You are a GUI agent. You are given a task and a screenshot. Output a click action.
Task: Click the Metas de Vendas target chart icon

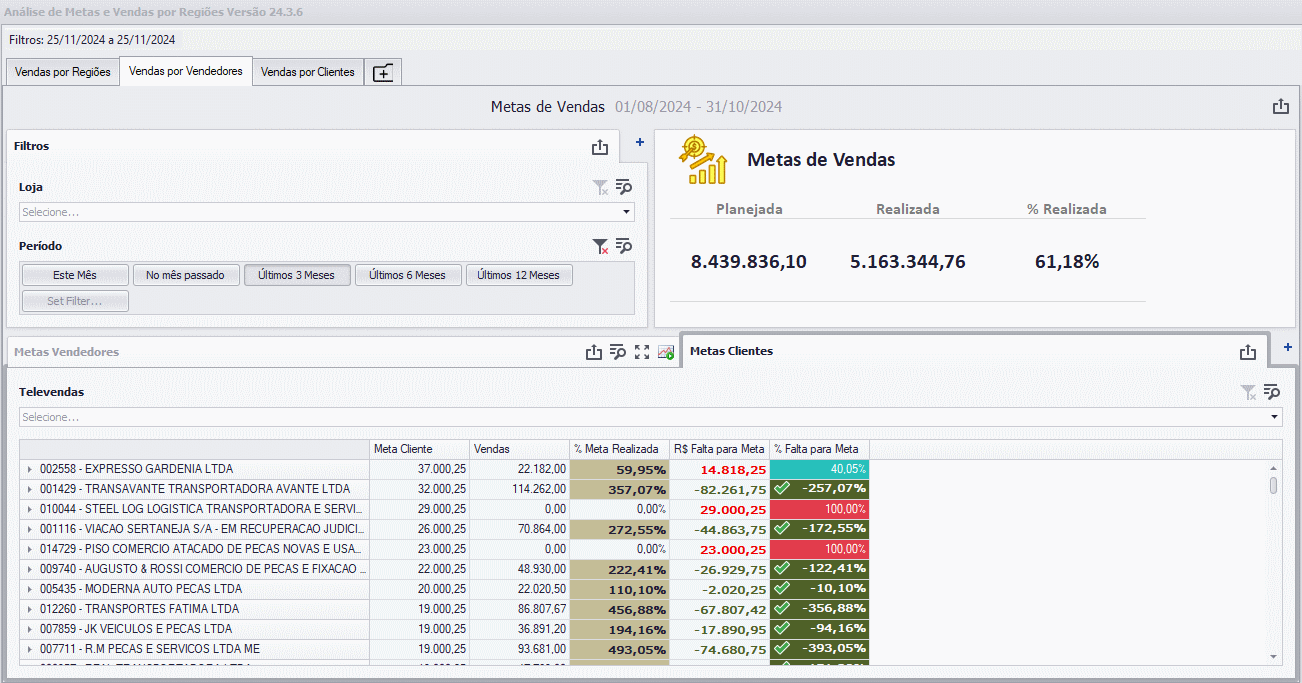point(703,160)
